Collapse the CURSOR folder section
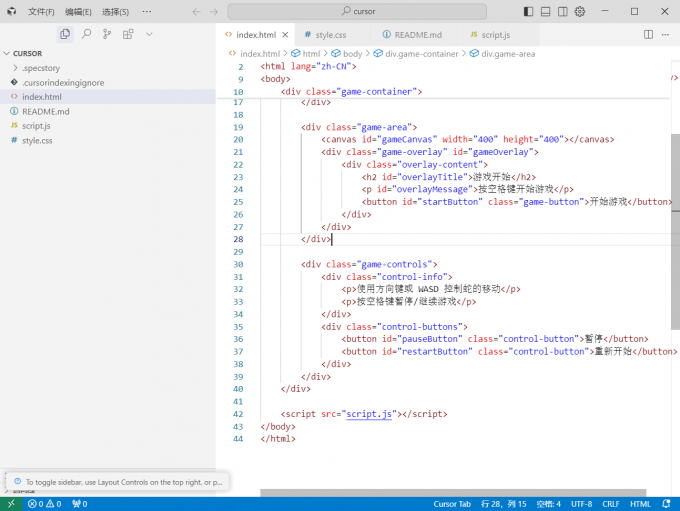Image resolution: width=680 pixels, height=511 pixels. pyautogui.click(x=108, y=53)
